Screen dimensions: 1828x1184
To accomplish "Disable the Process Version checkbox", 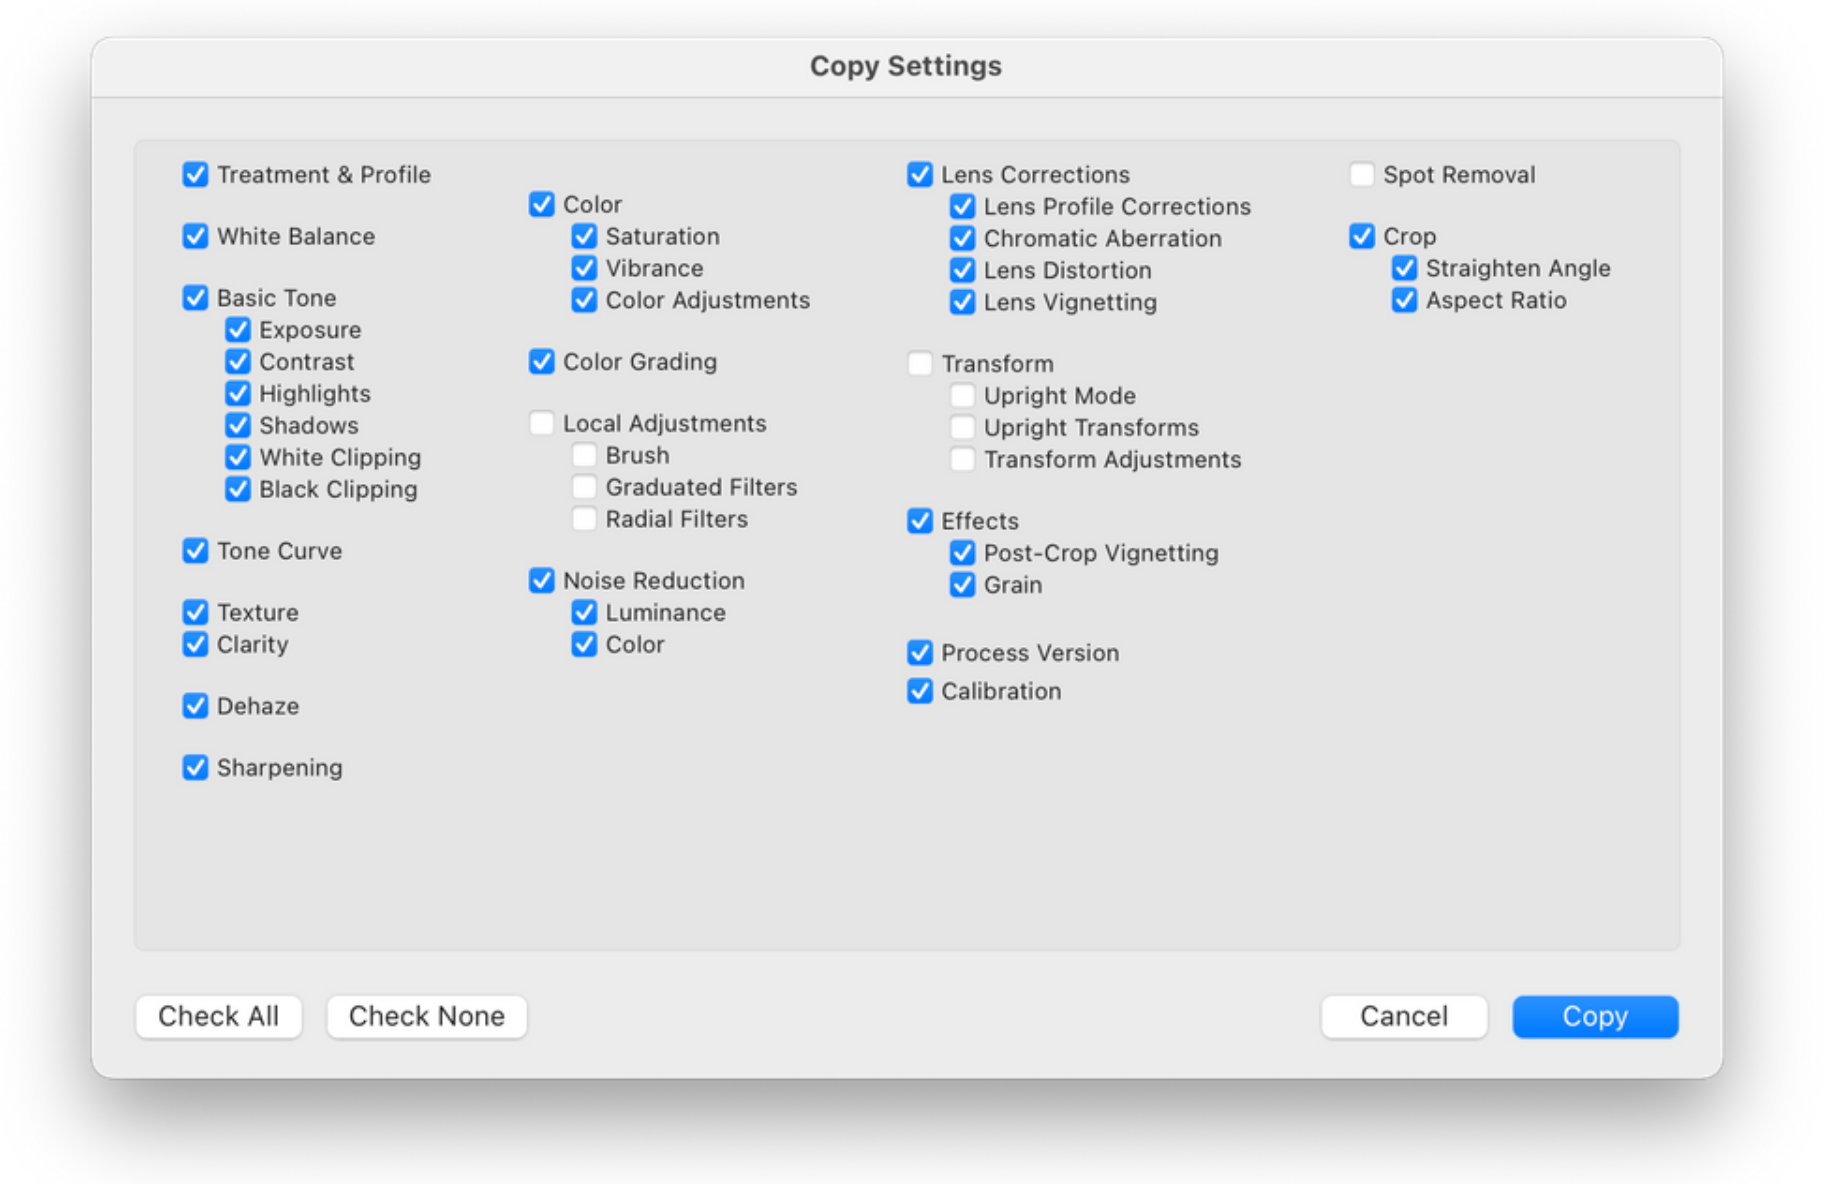I will point(920,653).
